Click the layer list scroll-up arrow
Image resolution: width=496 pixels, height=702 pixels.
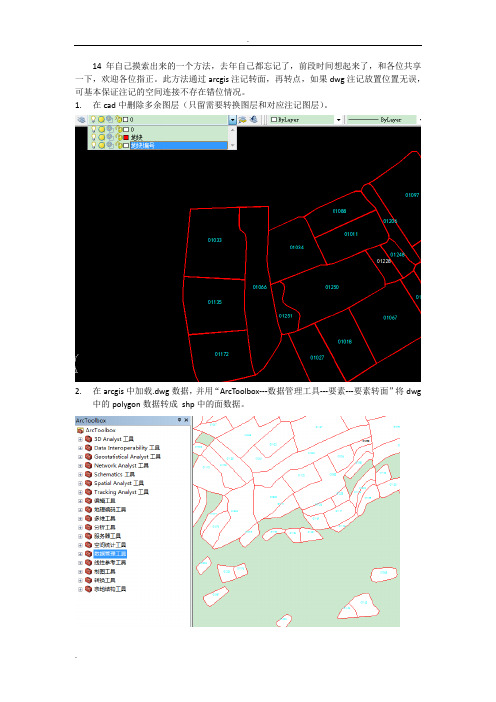coord(232,130)
